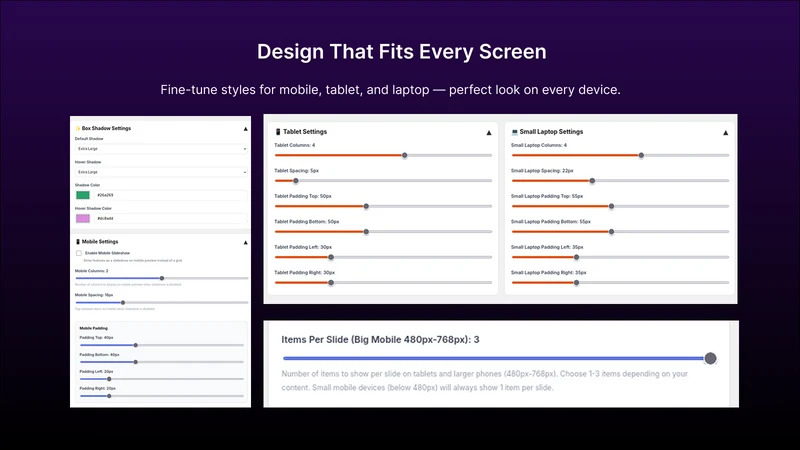Click the Shadow Color hex input field
The width and height of the screenshot is (800, 450).
(x=171, y=195)
